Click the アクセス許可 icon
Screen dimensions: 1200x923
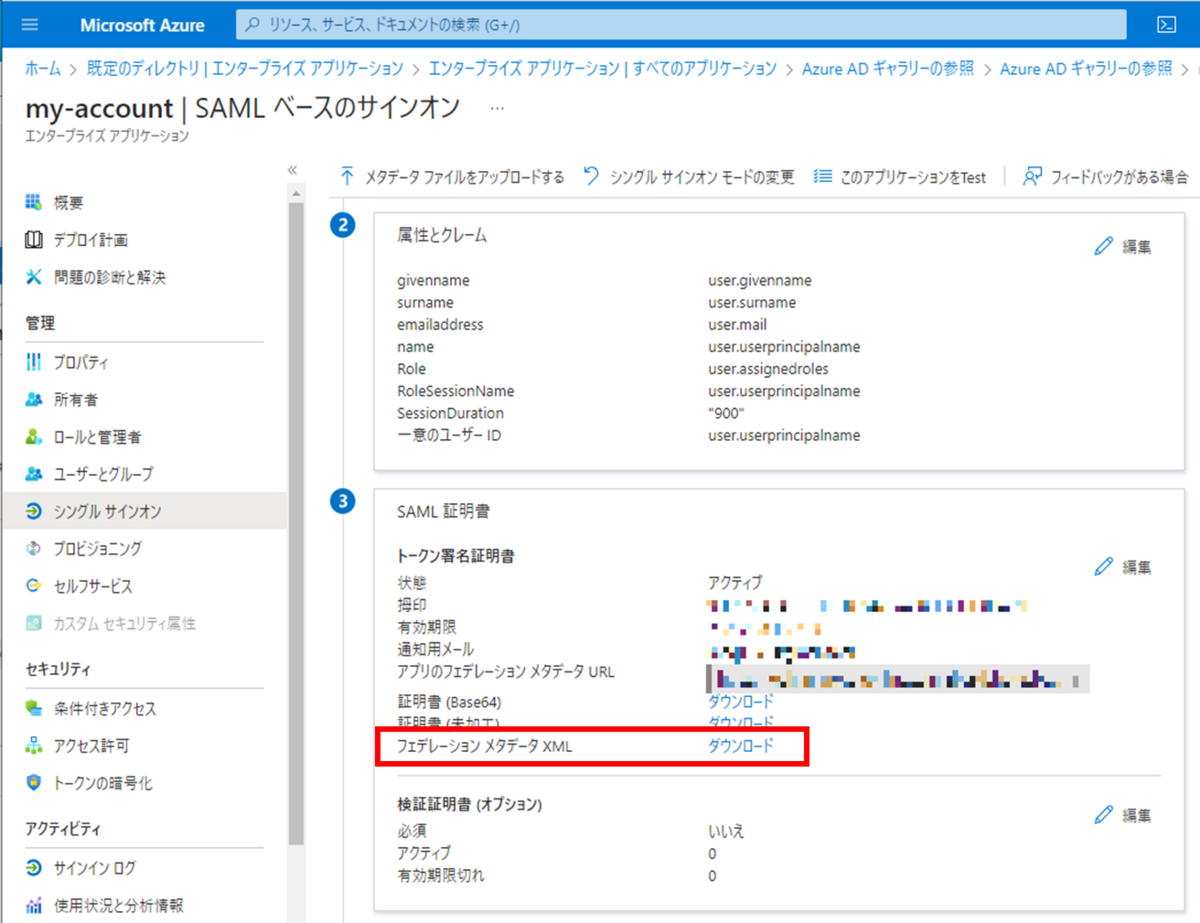pos(34,746)
